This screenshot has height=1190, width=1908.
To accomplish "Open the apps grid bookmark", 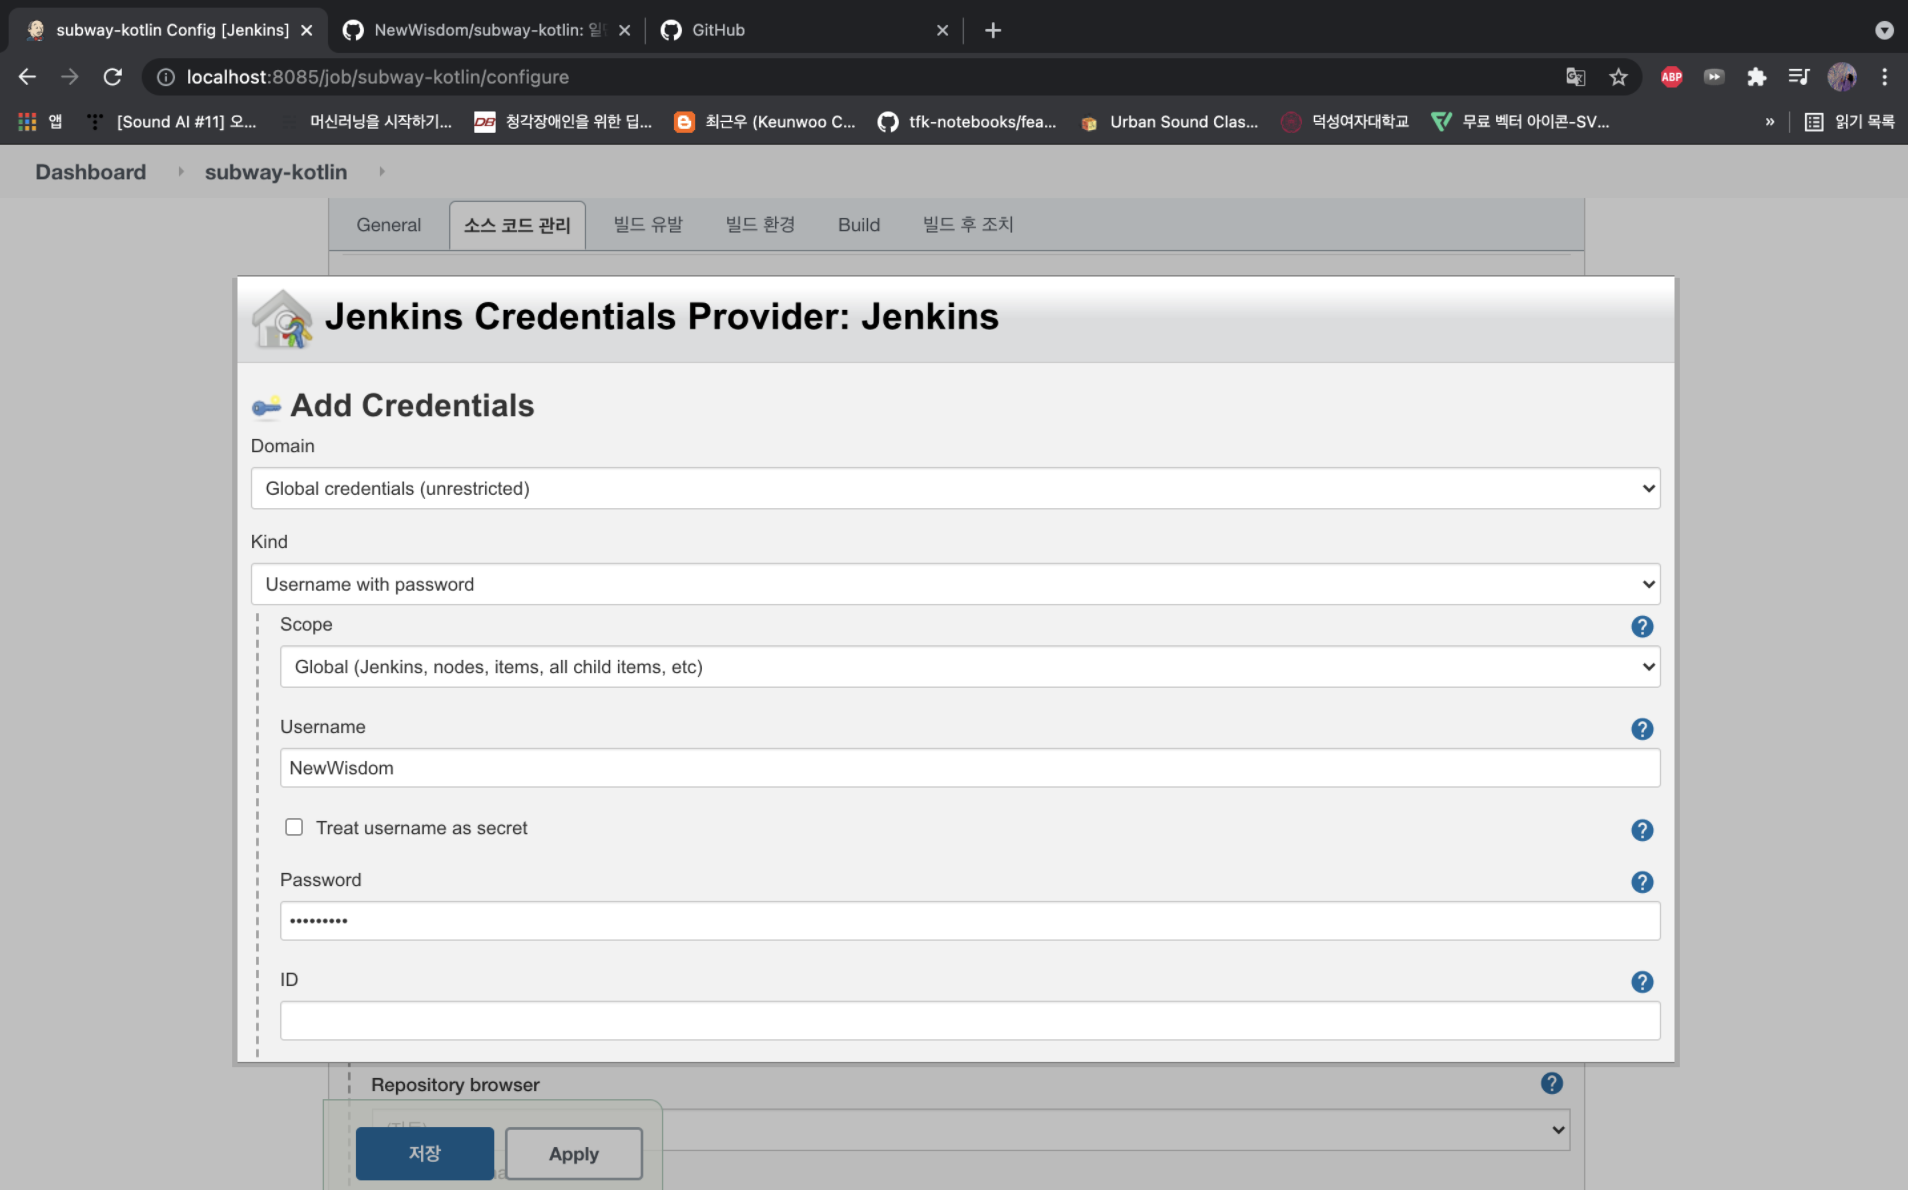I will (x=40, y=121).
